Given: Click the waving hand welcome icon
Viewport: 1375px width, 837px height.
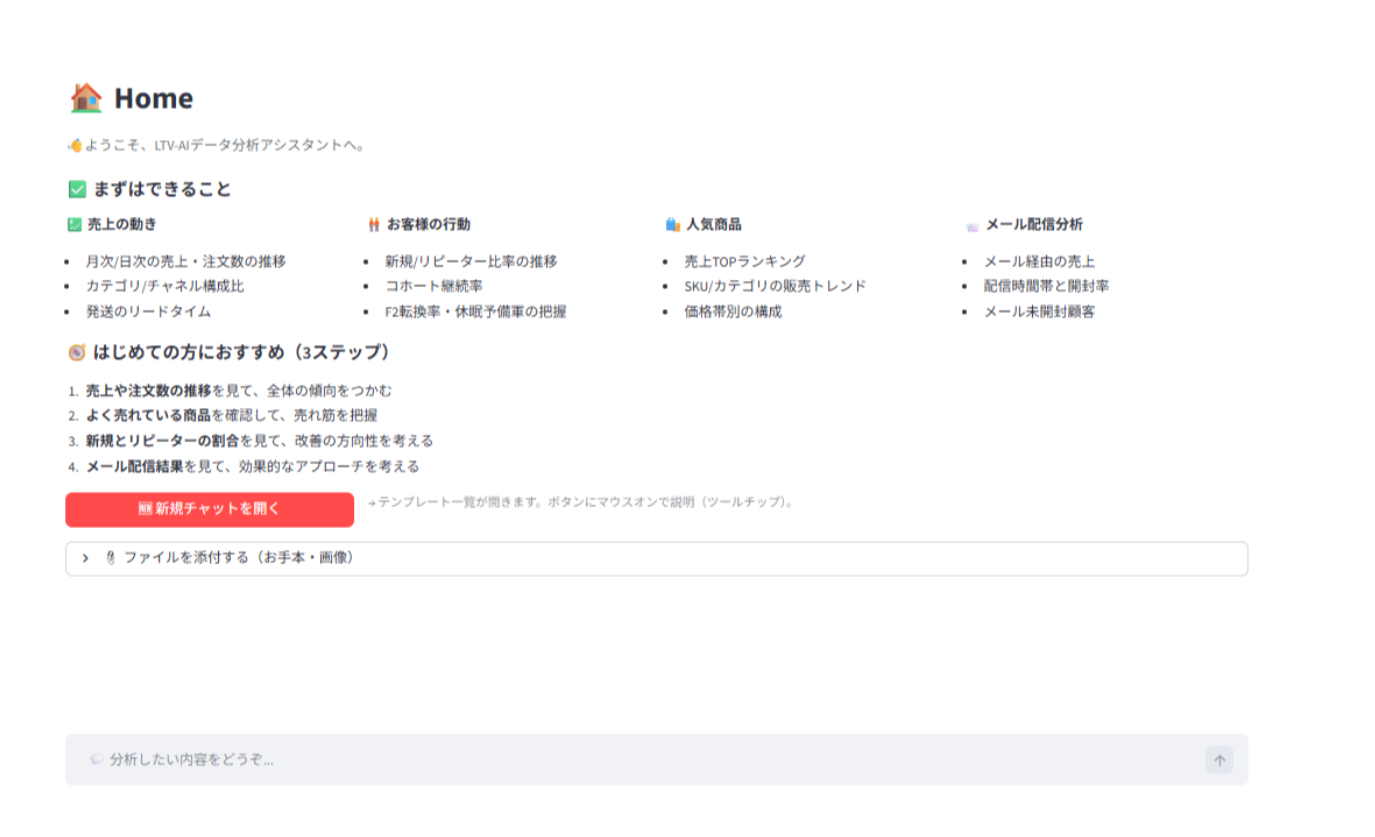Looking at the screenshot, I should 74,146.
